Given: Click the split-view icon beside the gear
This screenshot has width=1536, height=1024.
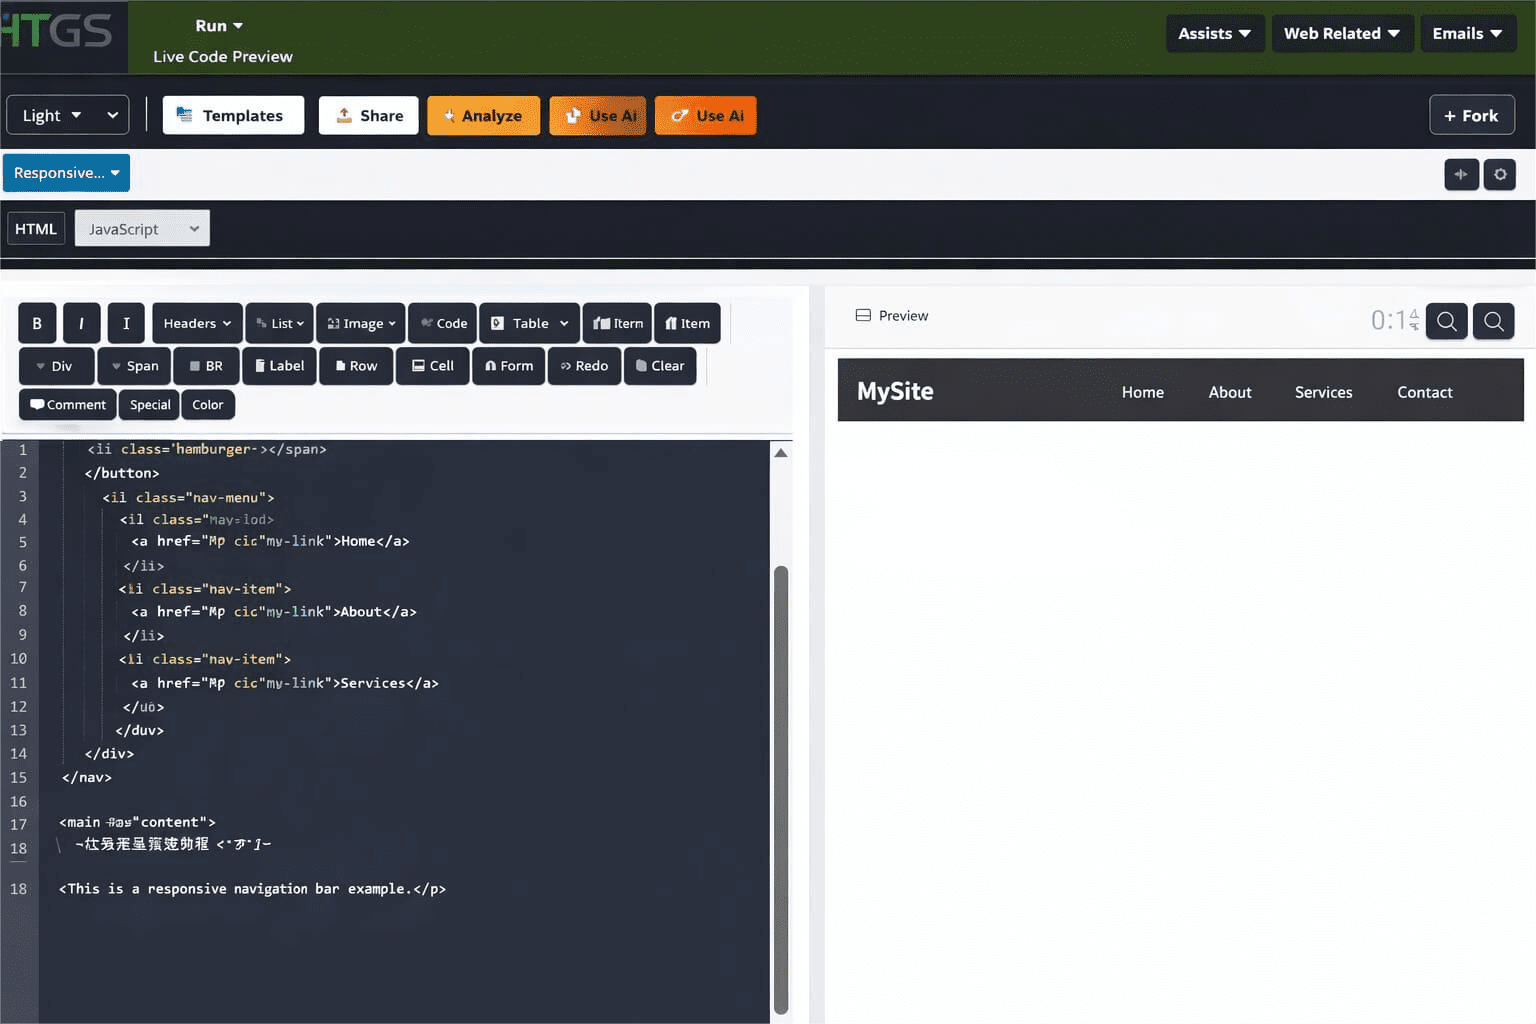Looking at the screenshot, I should (x=1461, y=174).
